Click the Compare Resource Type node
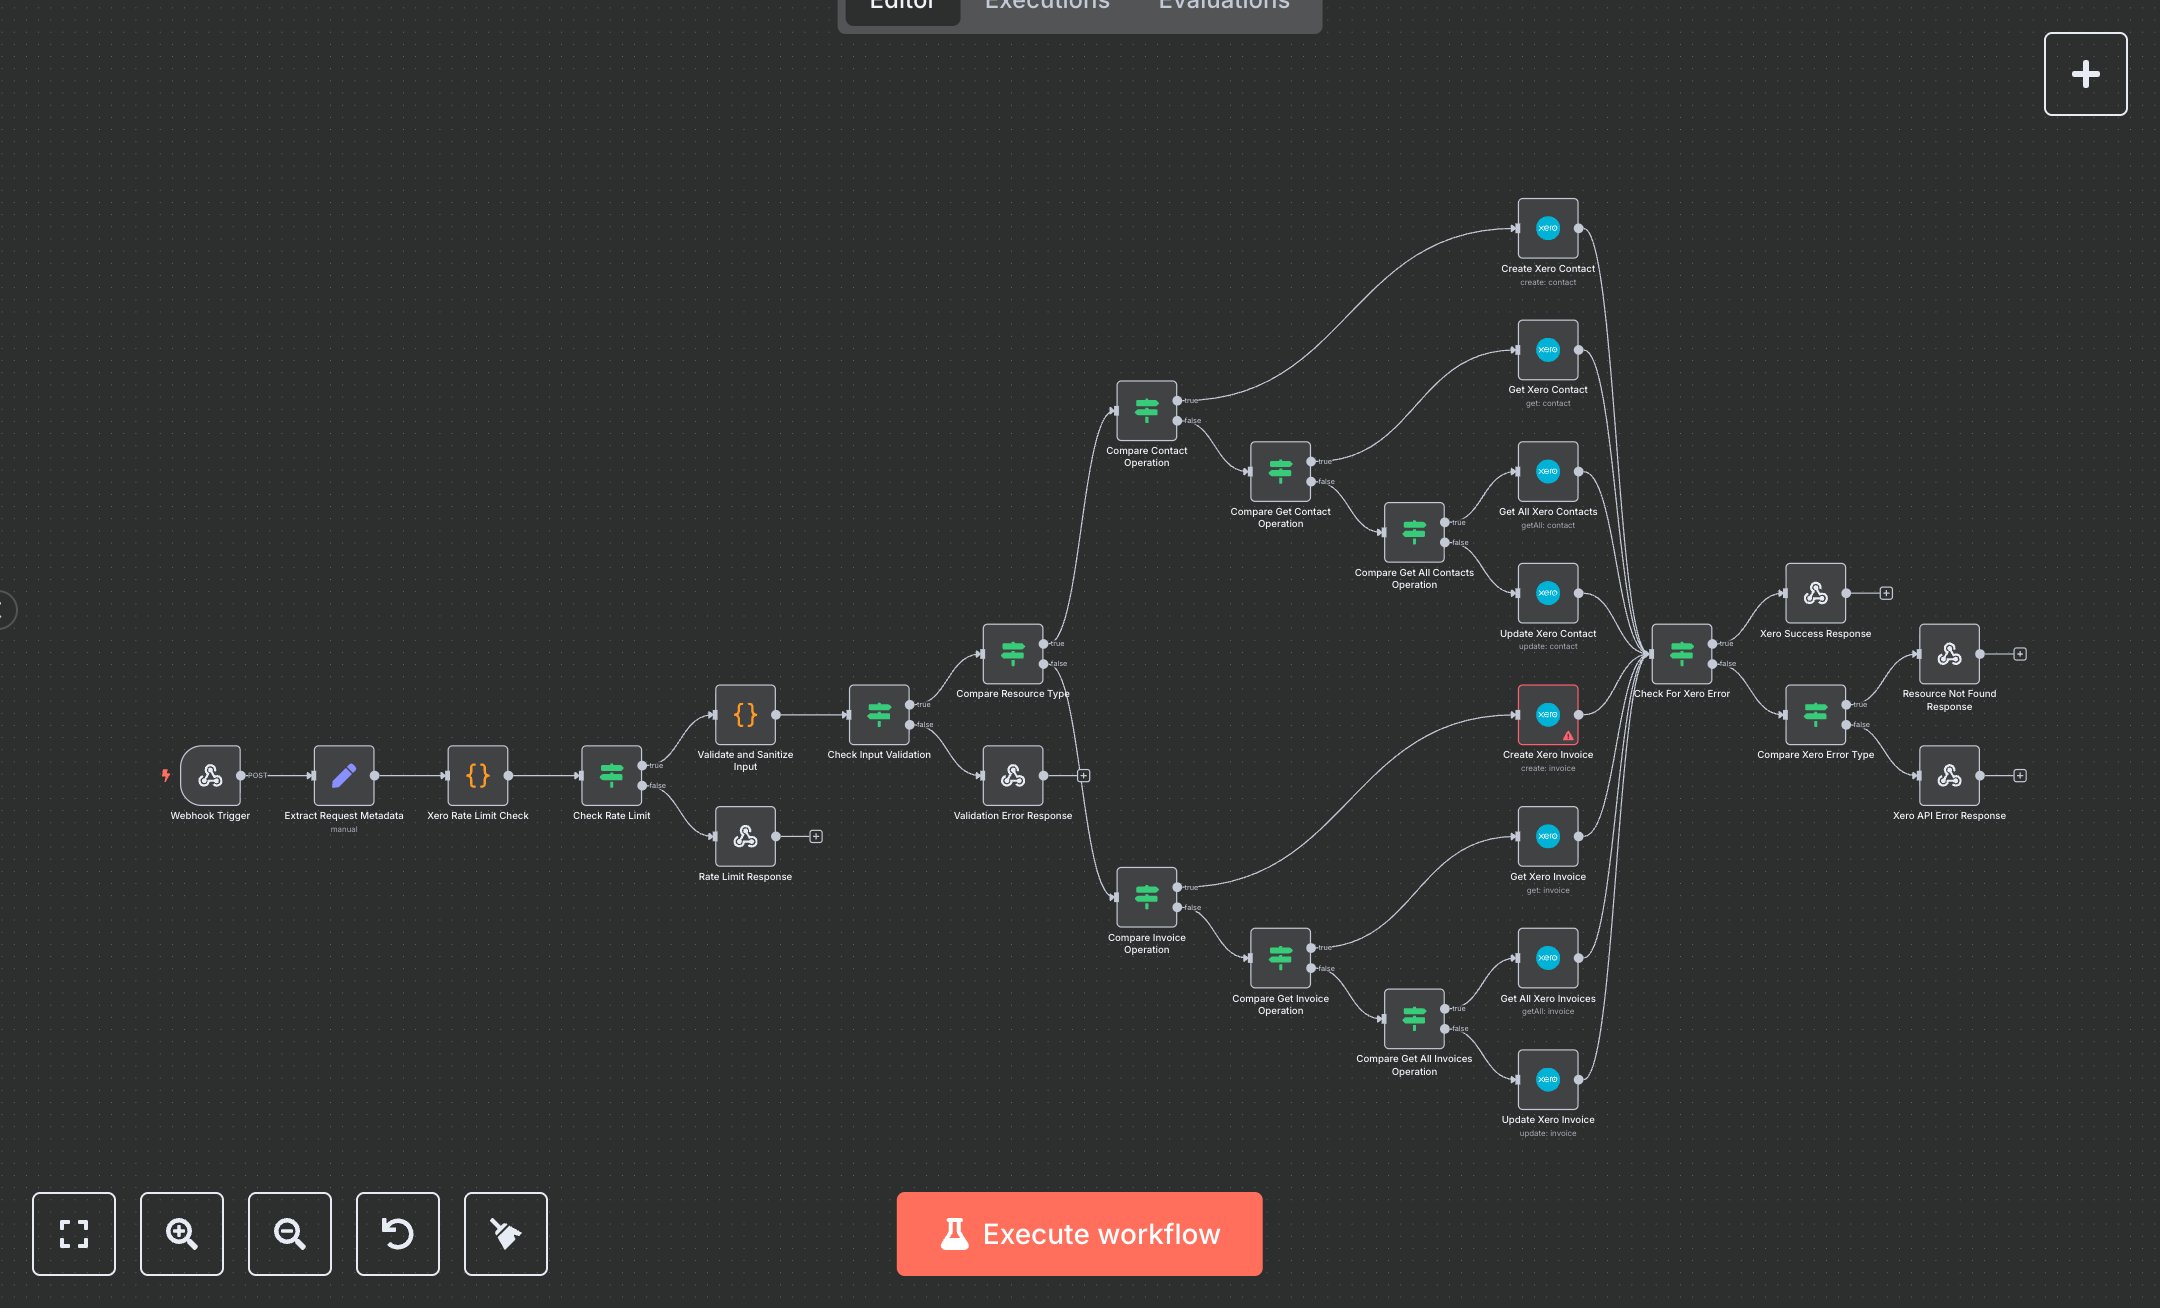 pos(1012,654)
